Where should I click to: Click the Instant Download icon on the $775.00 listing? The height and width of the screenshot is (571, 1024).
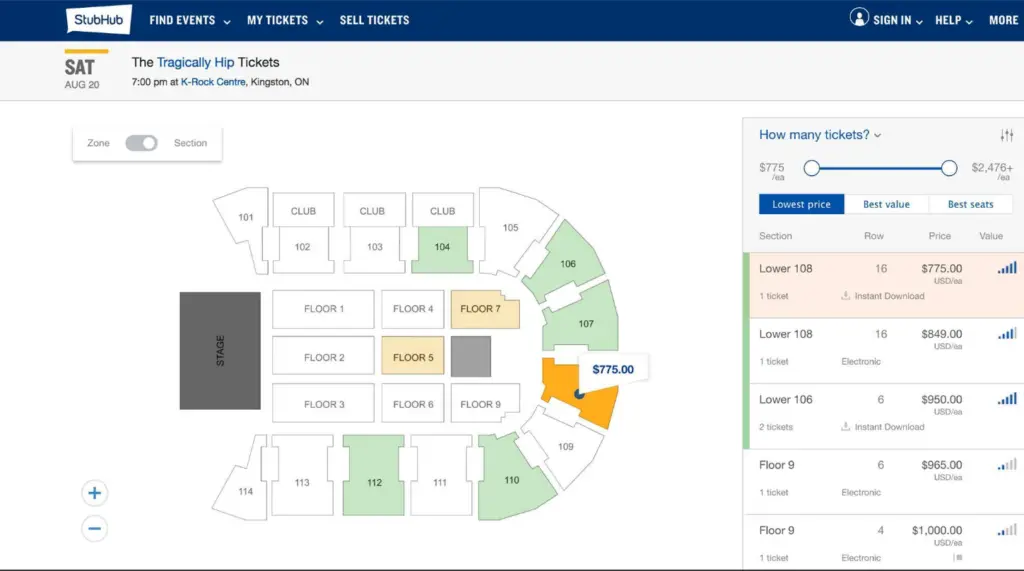(x=846, y=295)
